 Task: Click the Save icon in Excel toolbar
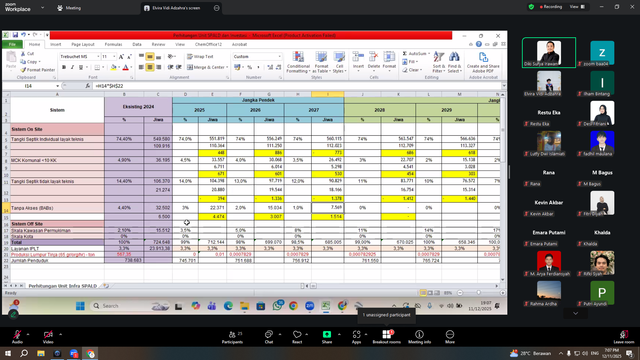pyautogui.click(x=15, y=35)
